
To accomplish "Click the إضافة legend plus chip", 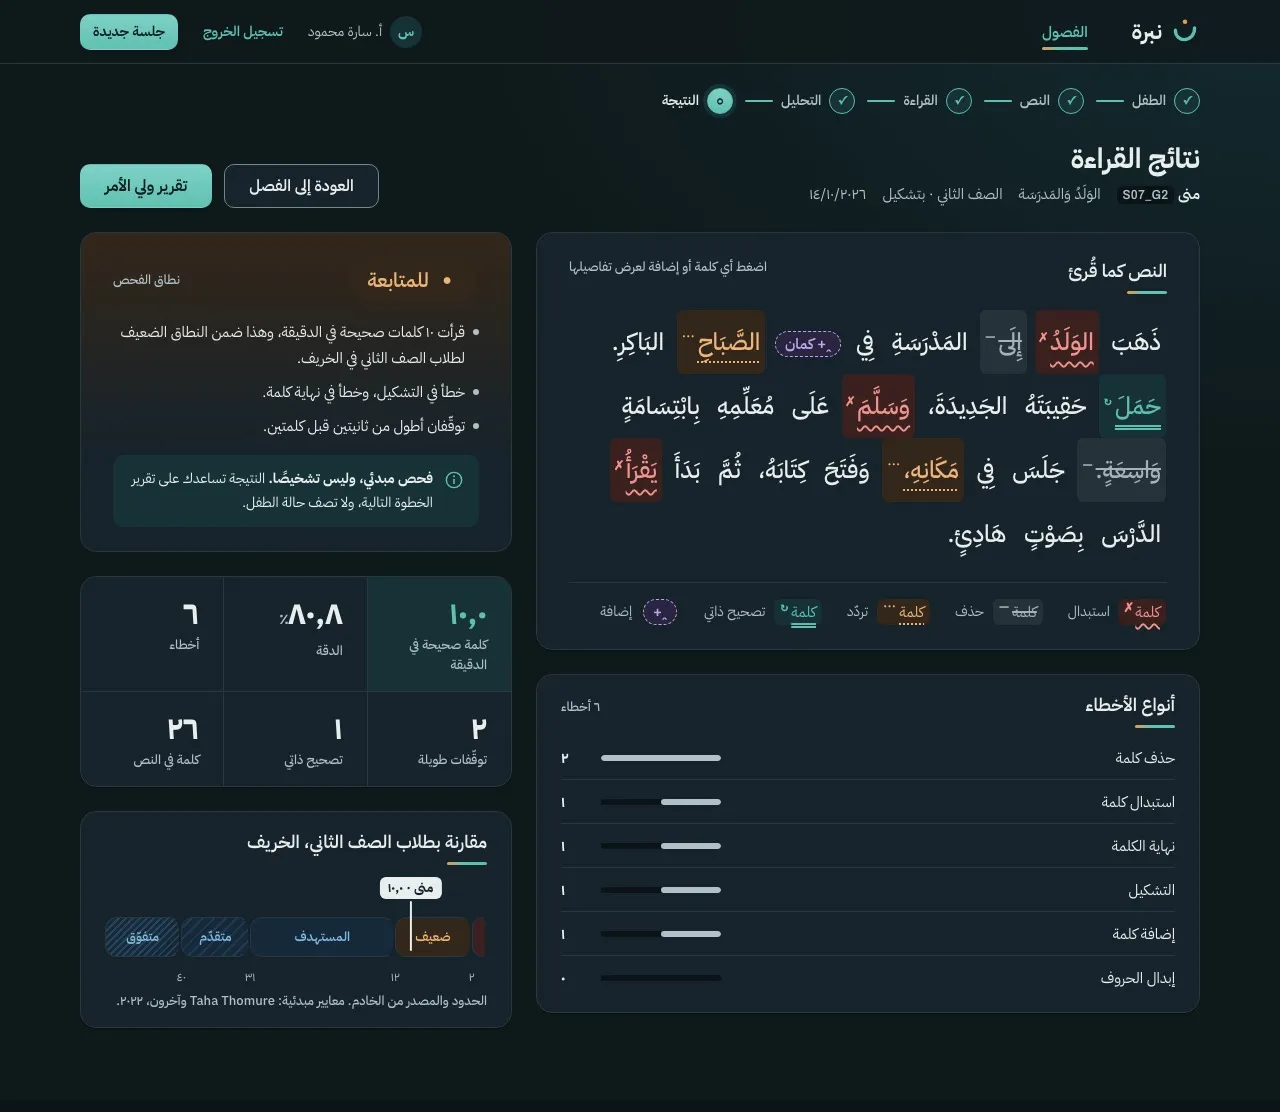I will coord(659,612).
